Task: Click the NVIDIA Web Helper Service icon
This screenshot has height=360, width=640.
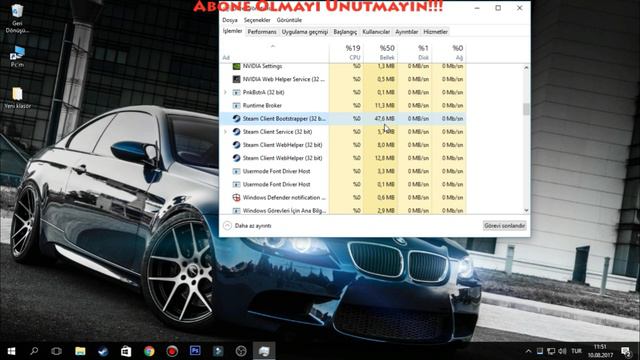Action: coord(236,79)
